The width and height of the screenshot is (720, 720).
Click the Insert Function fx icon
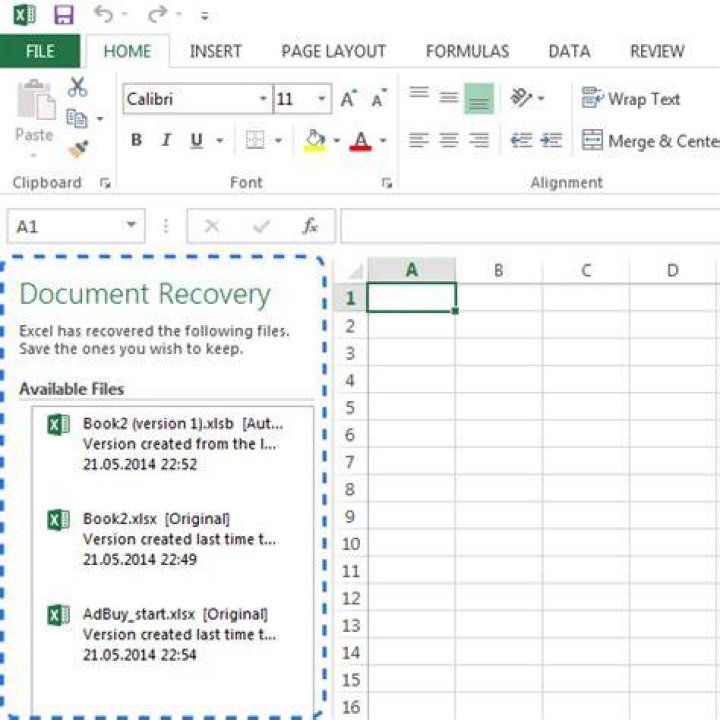click(x=310, y=226)
